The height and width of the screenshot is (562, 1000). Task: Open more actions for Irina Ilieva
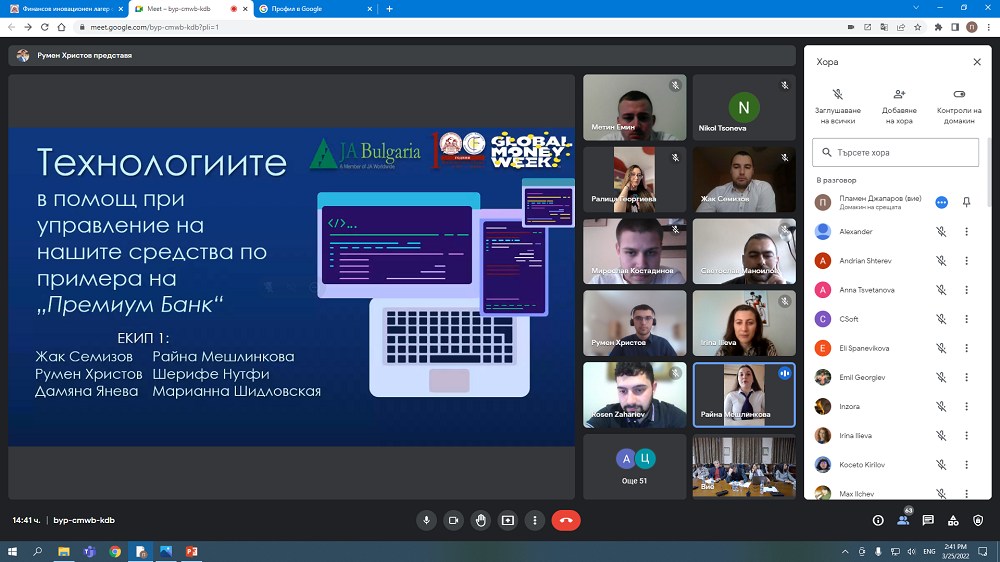pos(966,436)
